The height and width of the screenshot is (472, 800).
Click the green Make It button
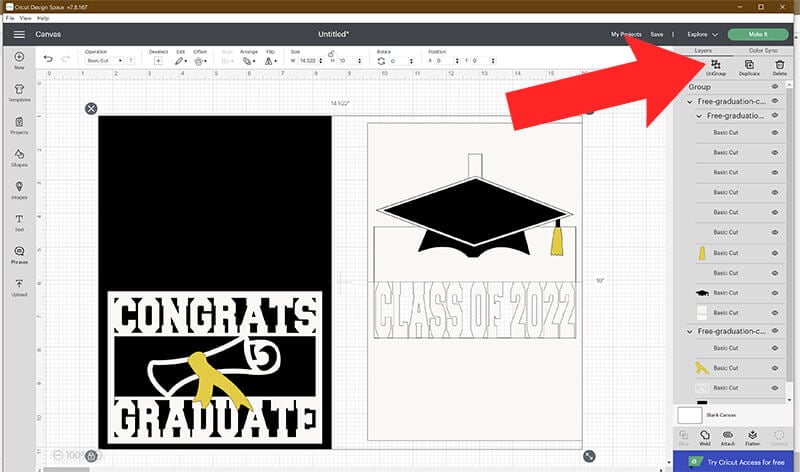click(758, 34)
